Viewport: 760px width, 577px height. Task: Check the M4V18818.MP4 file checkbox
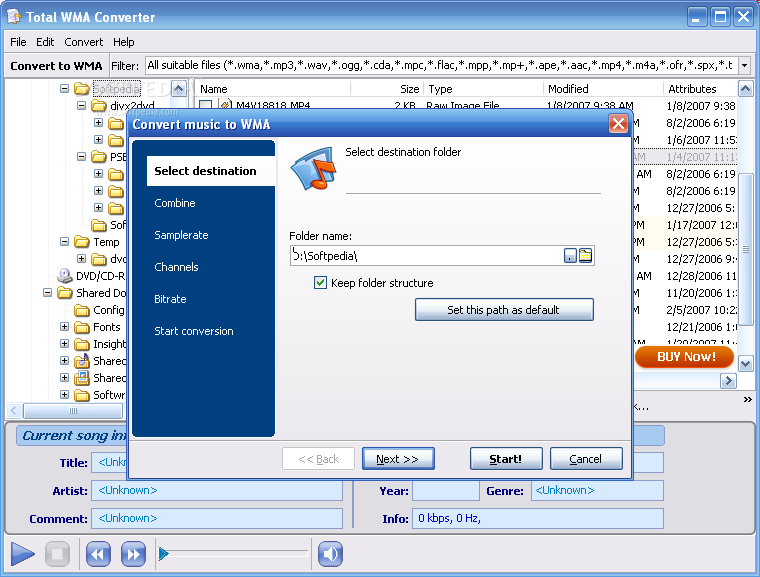pos(206,105)
